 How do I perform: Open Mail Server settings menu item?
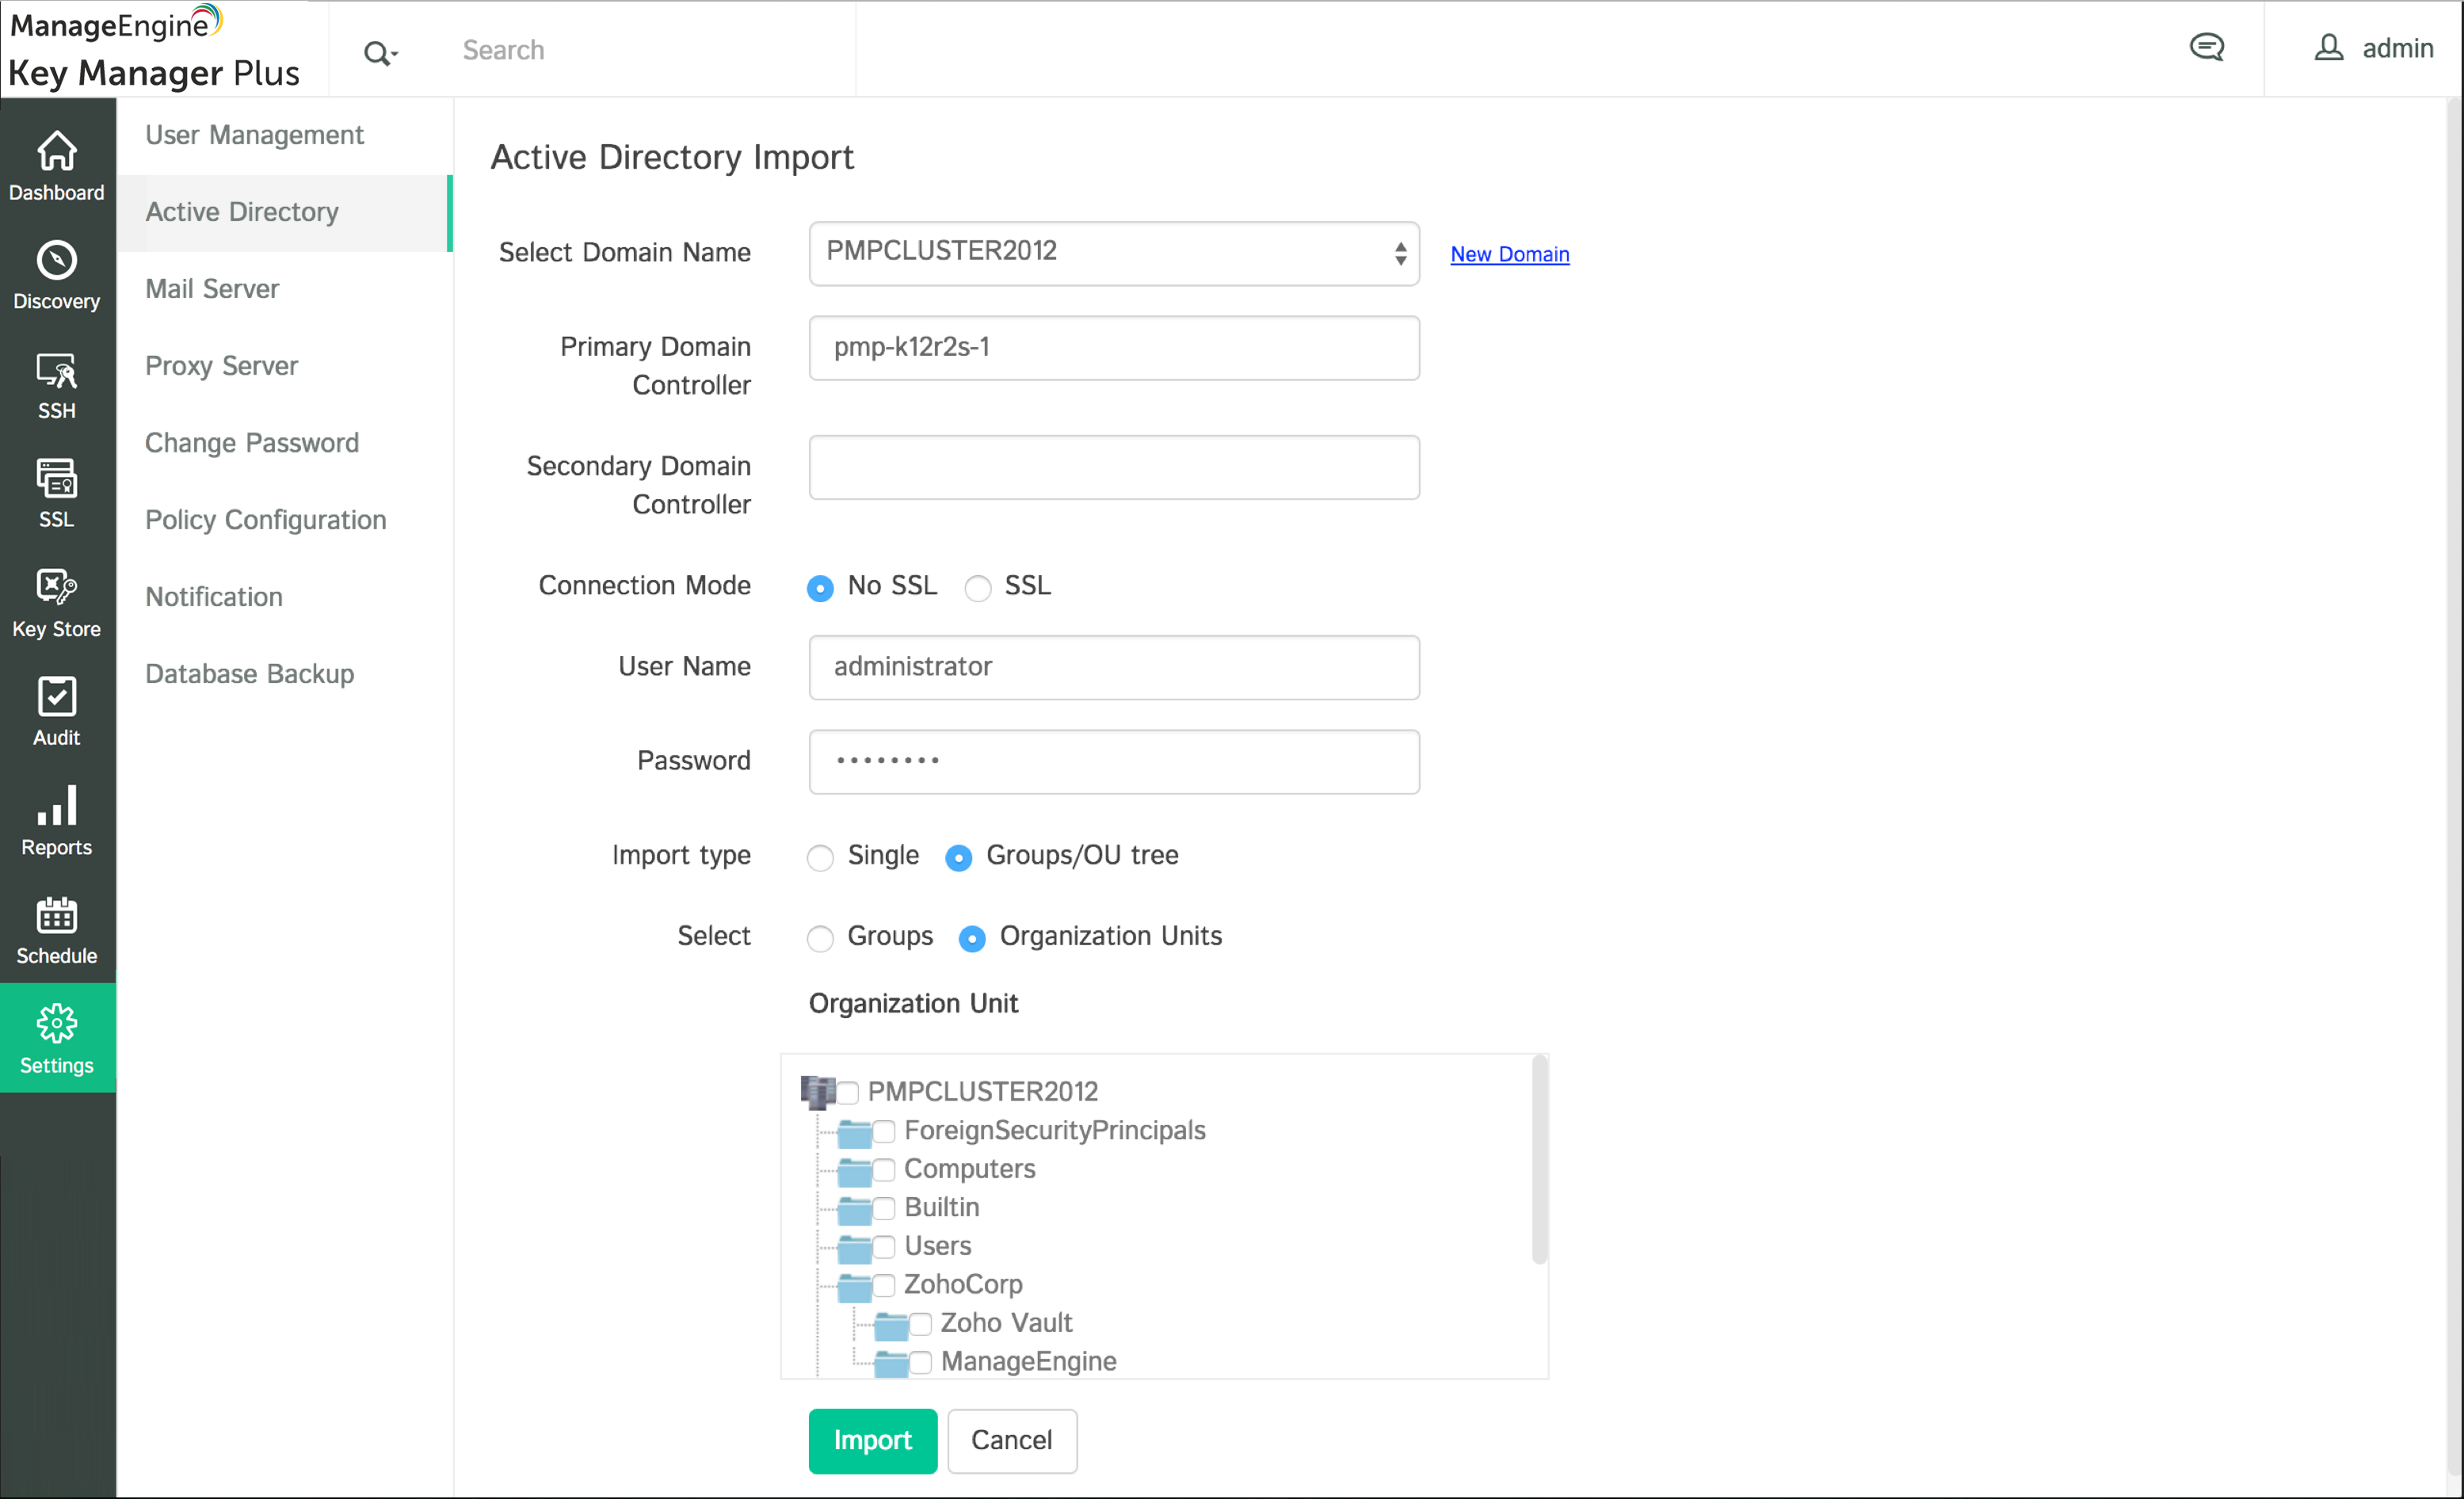click(212, 289)
